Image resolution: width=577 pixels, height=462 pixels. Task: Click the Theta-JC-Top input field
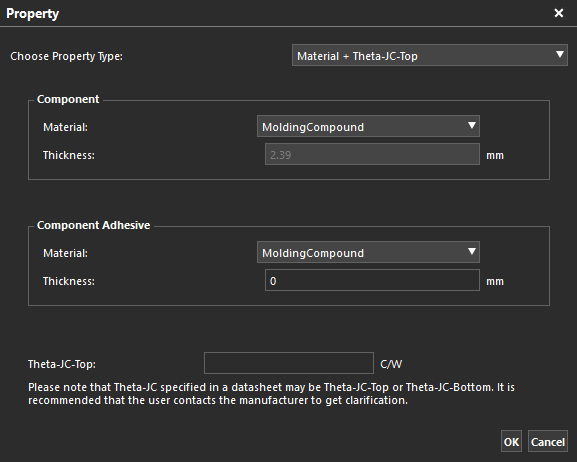coord(289,363)
